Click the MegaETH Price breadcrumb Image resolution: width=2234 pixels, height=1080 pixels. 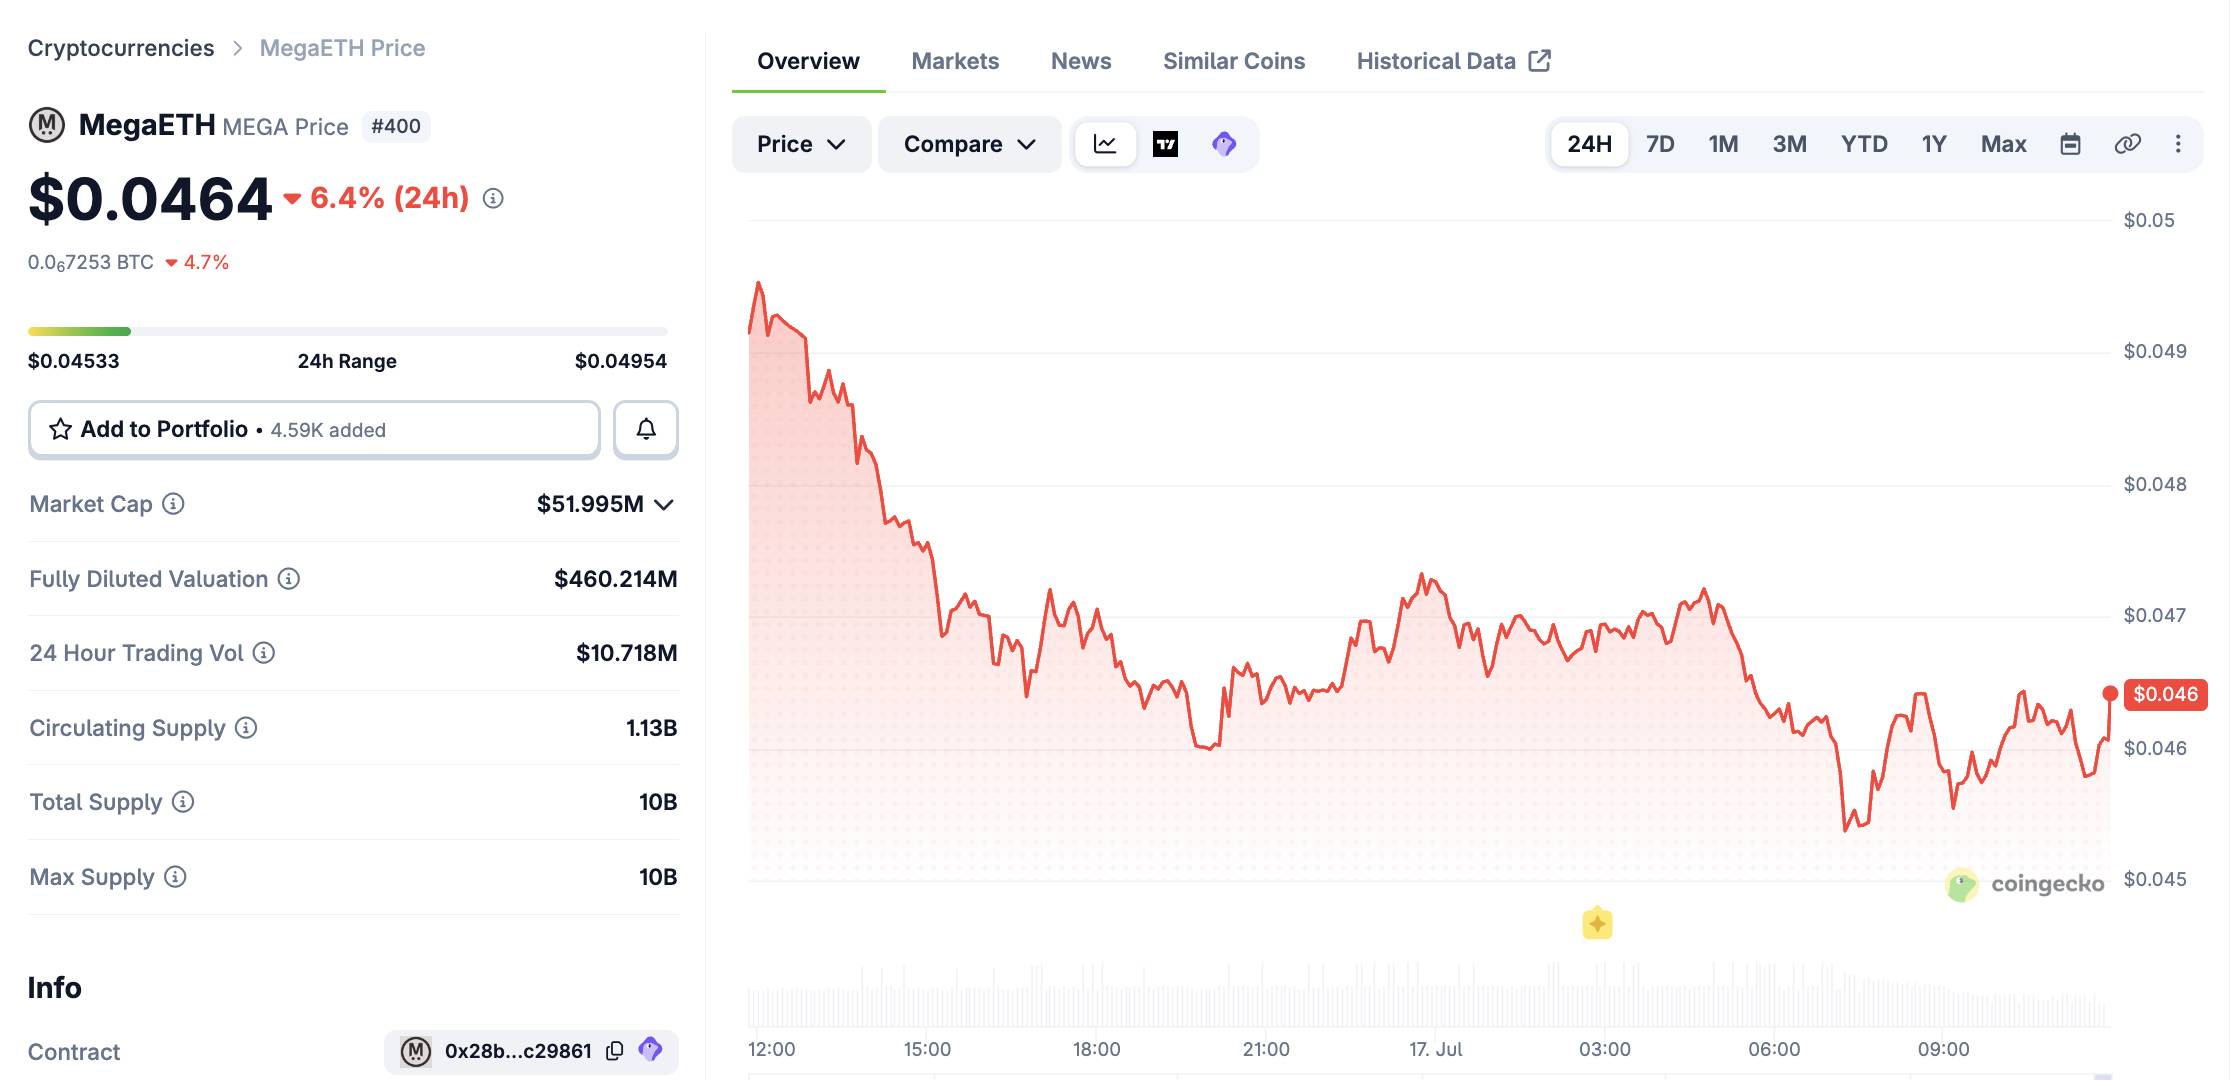[342, 48]
